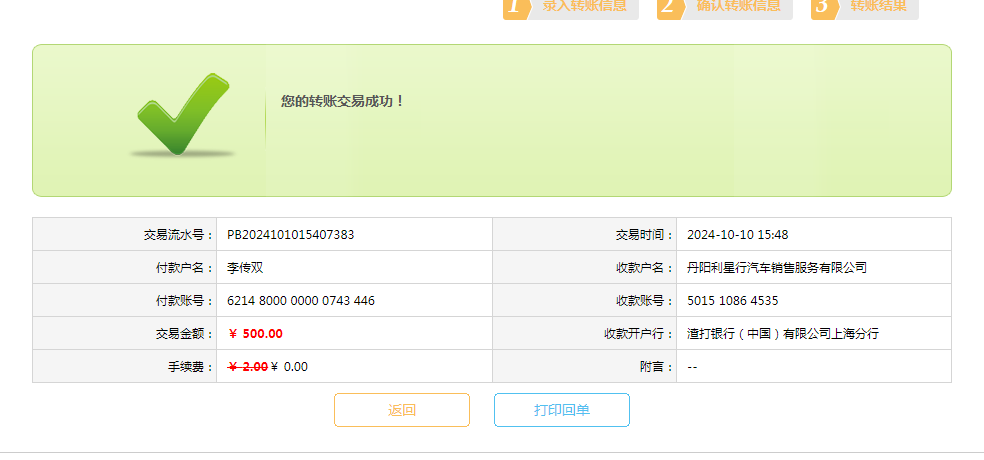
Task: Click the transaction time 2024-10-10 15:48
Action: 737,235
